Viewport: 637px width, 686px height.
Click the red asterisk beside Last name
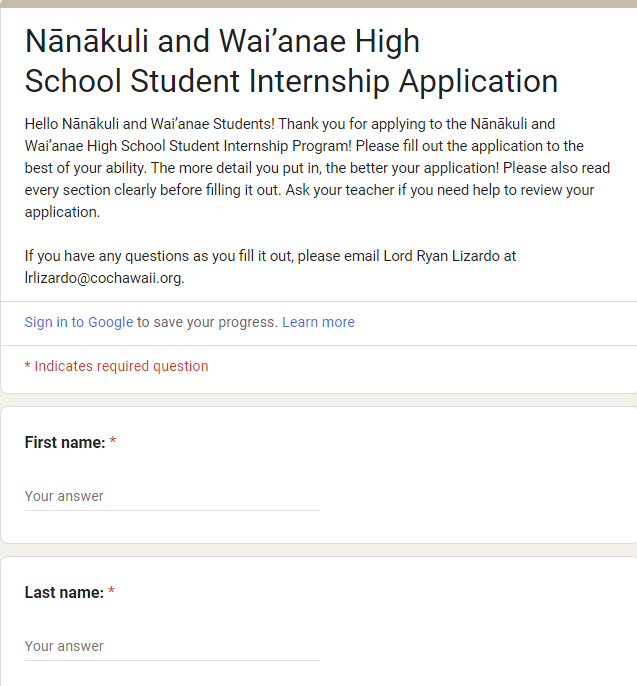pyautogui.click(x=111, y=591)
